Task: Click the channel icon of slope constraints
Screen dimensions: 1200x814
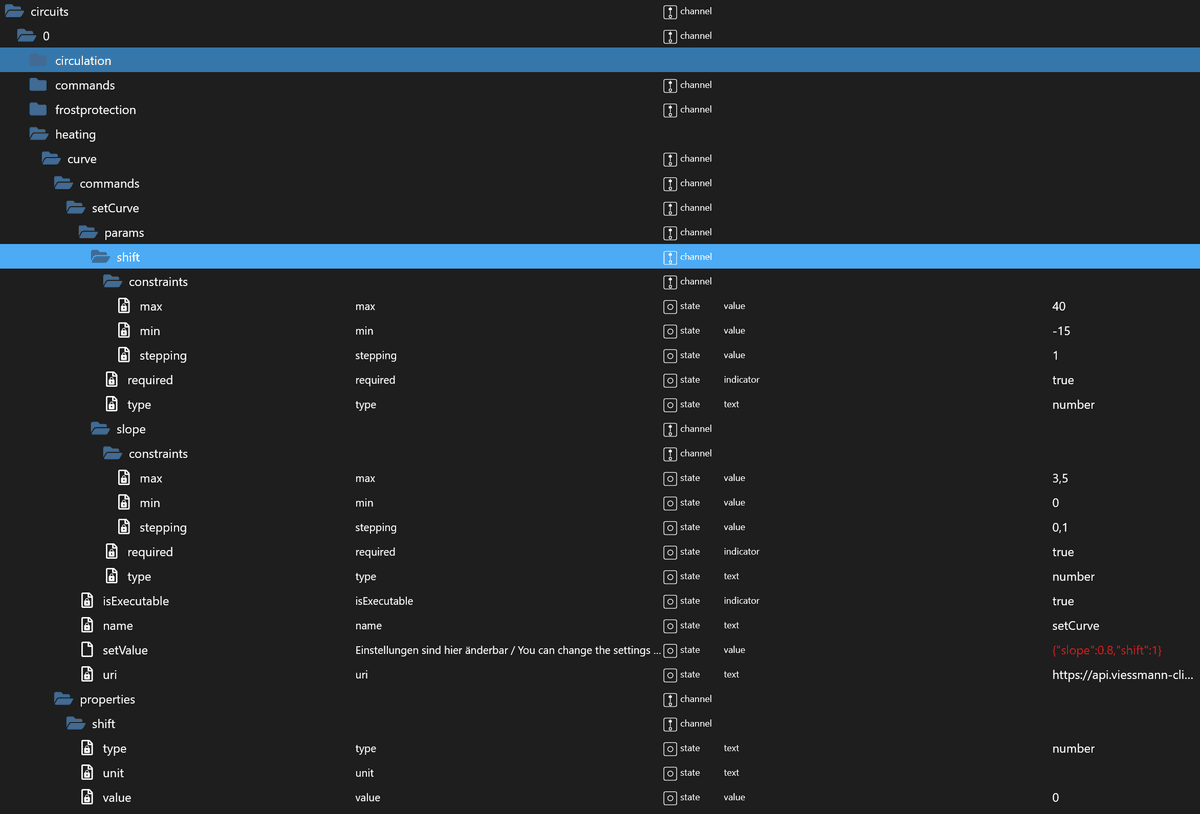Action: [x=671, y=453]
